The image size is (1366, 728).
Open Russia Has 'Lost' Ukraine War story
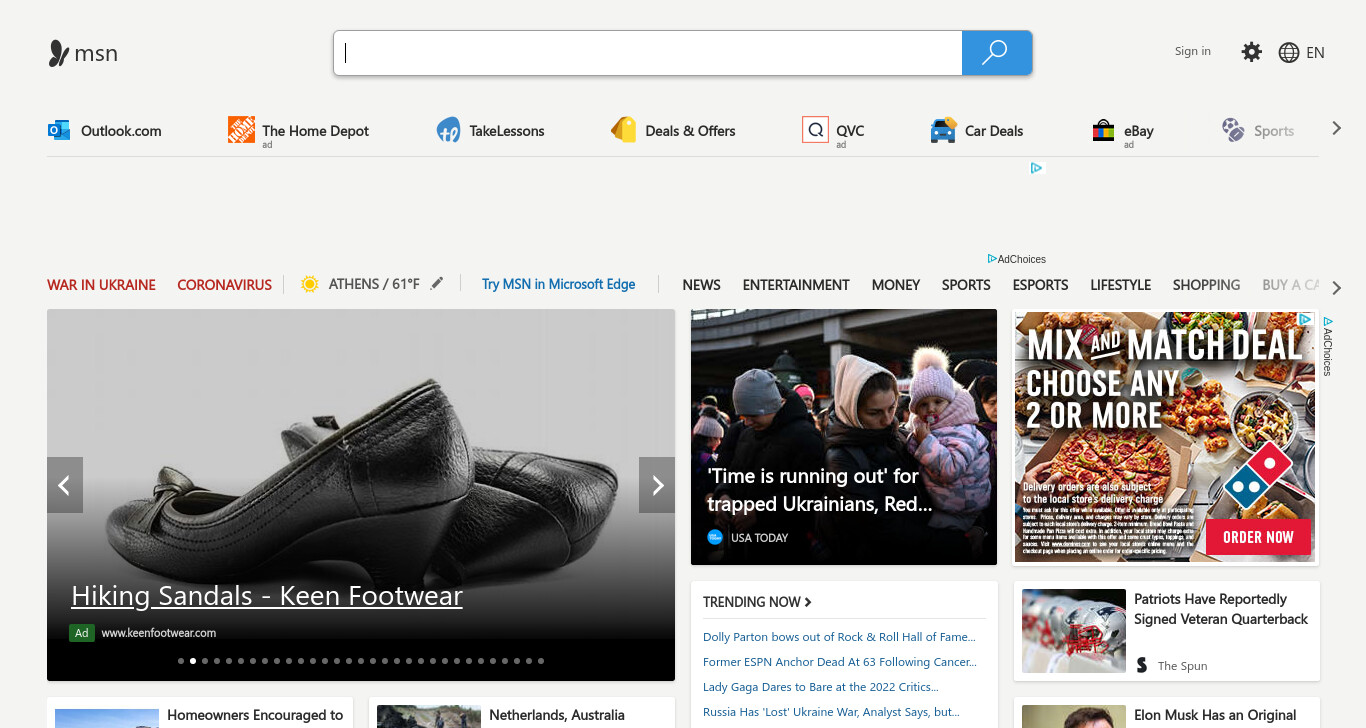tap(831, 712)
